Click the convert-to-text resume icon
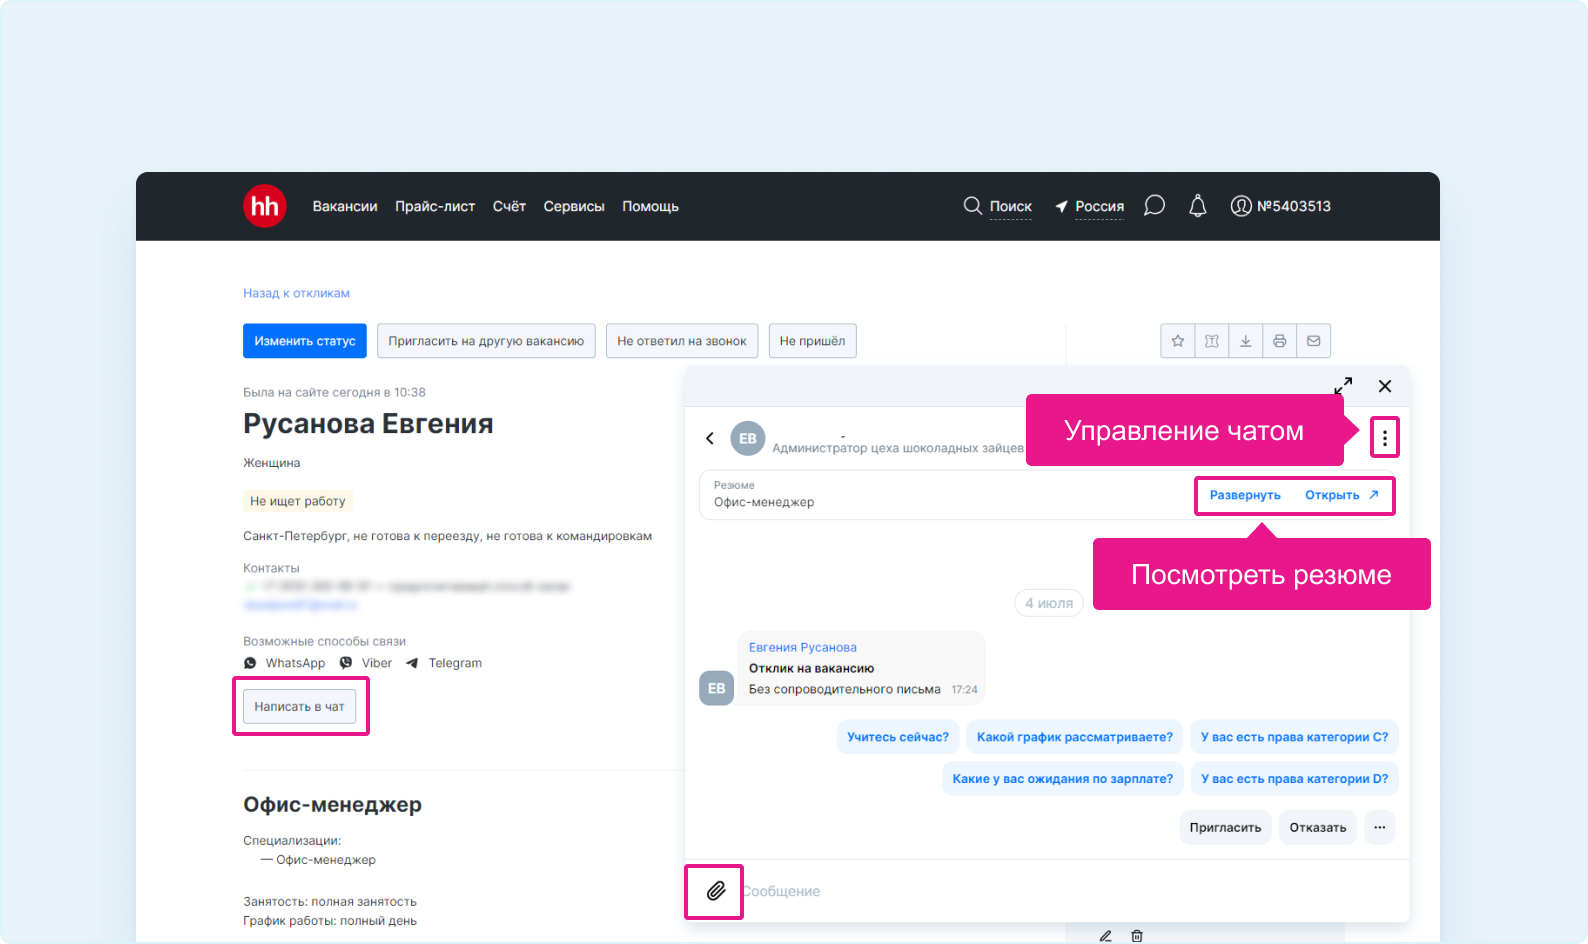The width and height of the screenshot is (1588, 944). click(1212, 341)
